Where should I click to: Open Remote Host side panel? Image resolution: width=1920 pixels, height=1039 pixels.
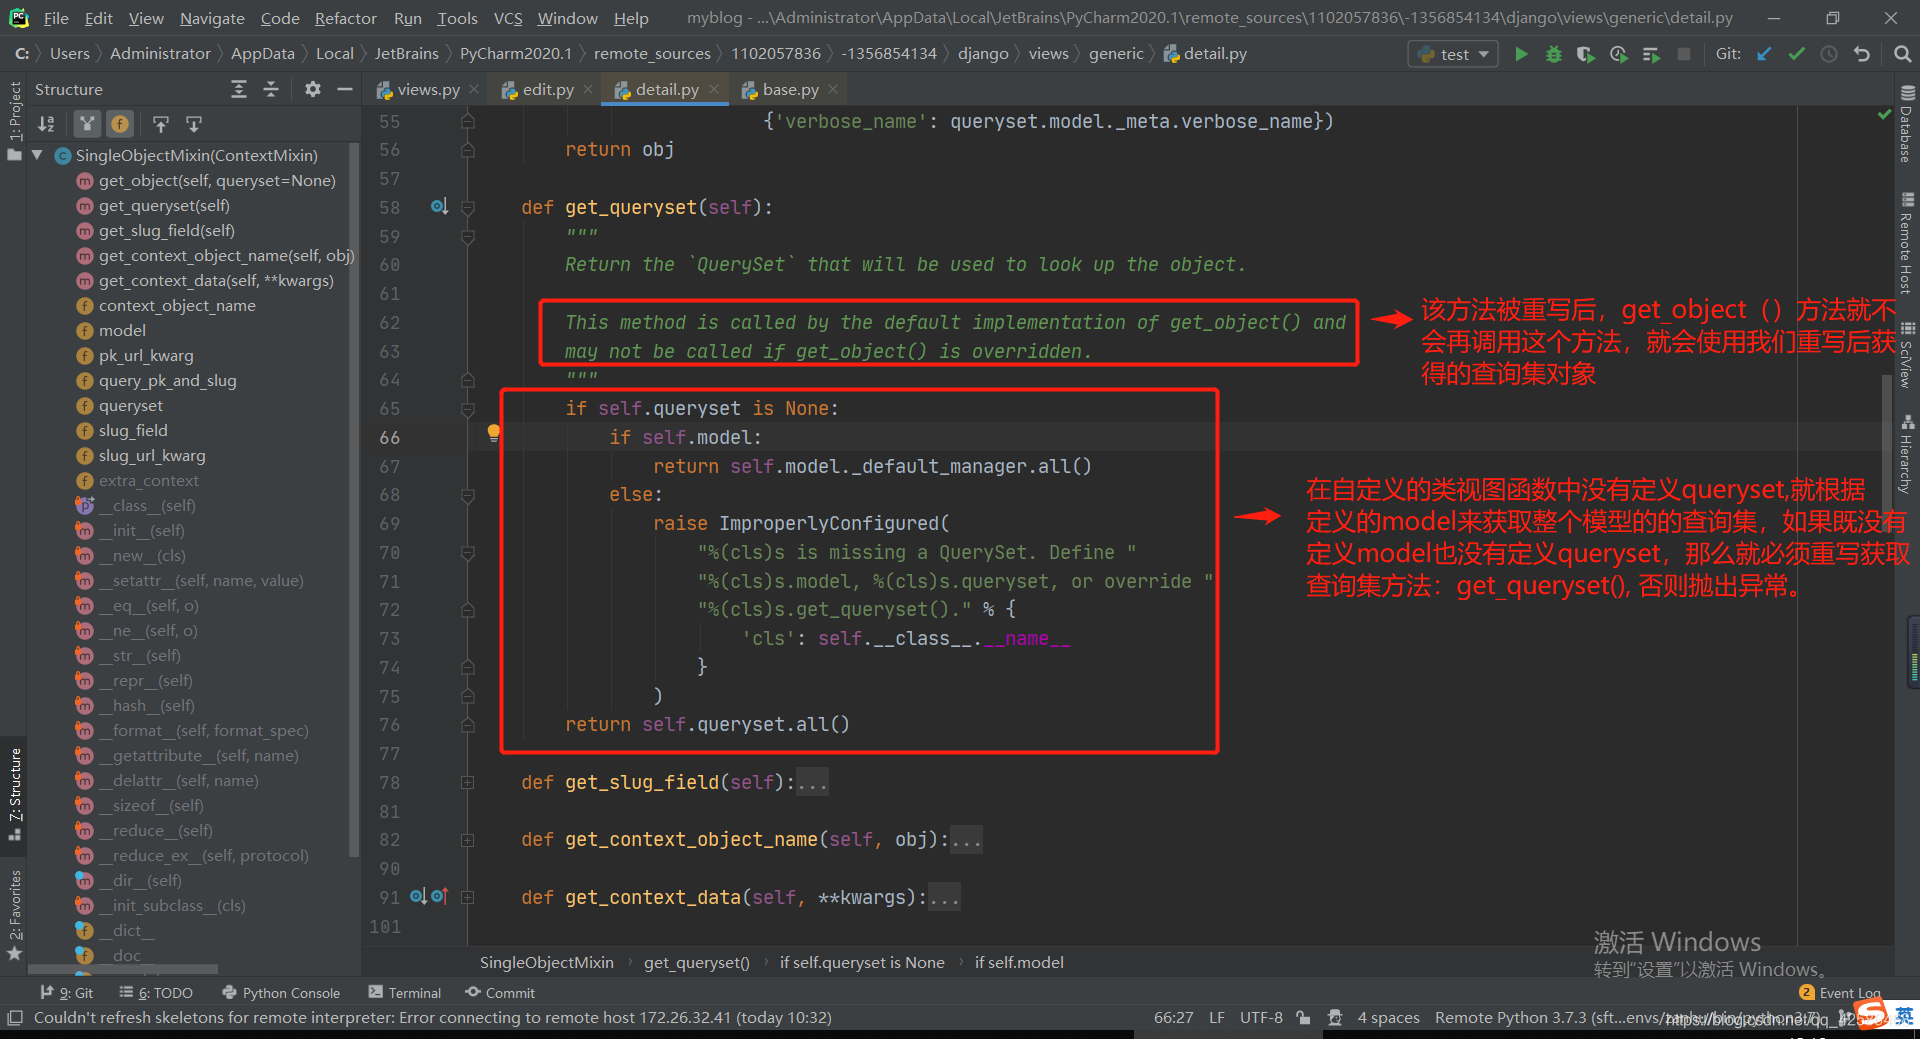(1907, 243)
